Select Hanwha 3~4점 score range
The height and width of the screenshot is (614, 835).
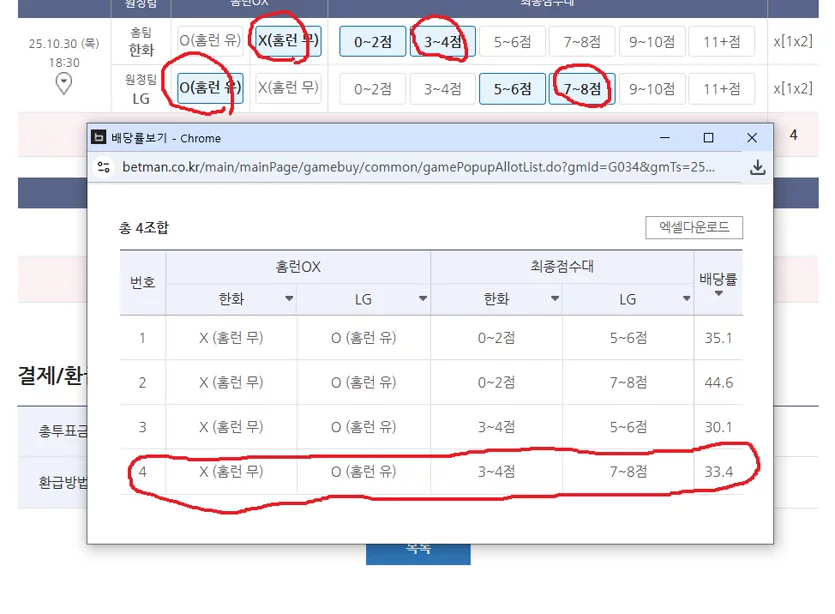(443, 42)
